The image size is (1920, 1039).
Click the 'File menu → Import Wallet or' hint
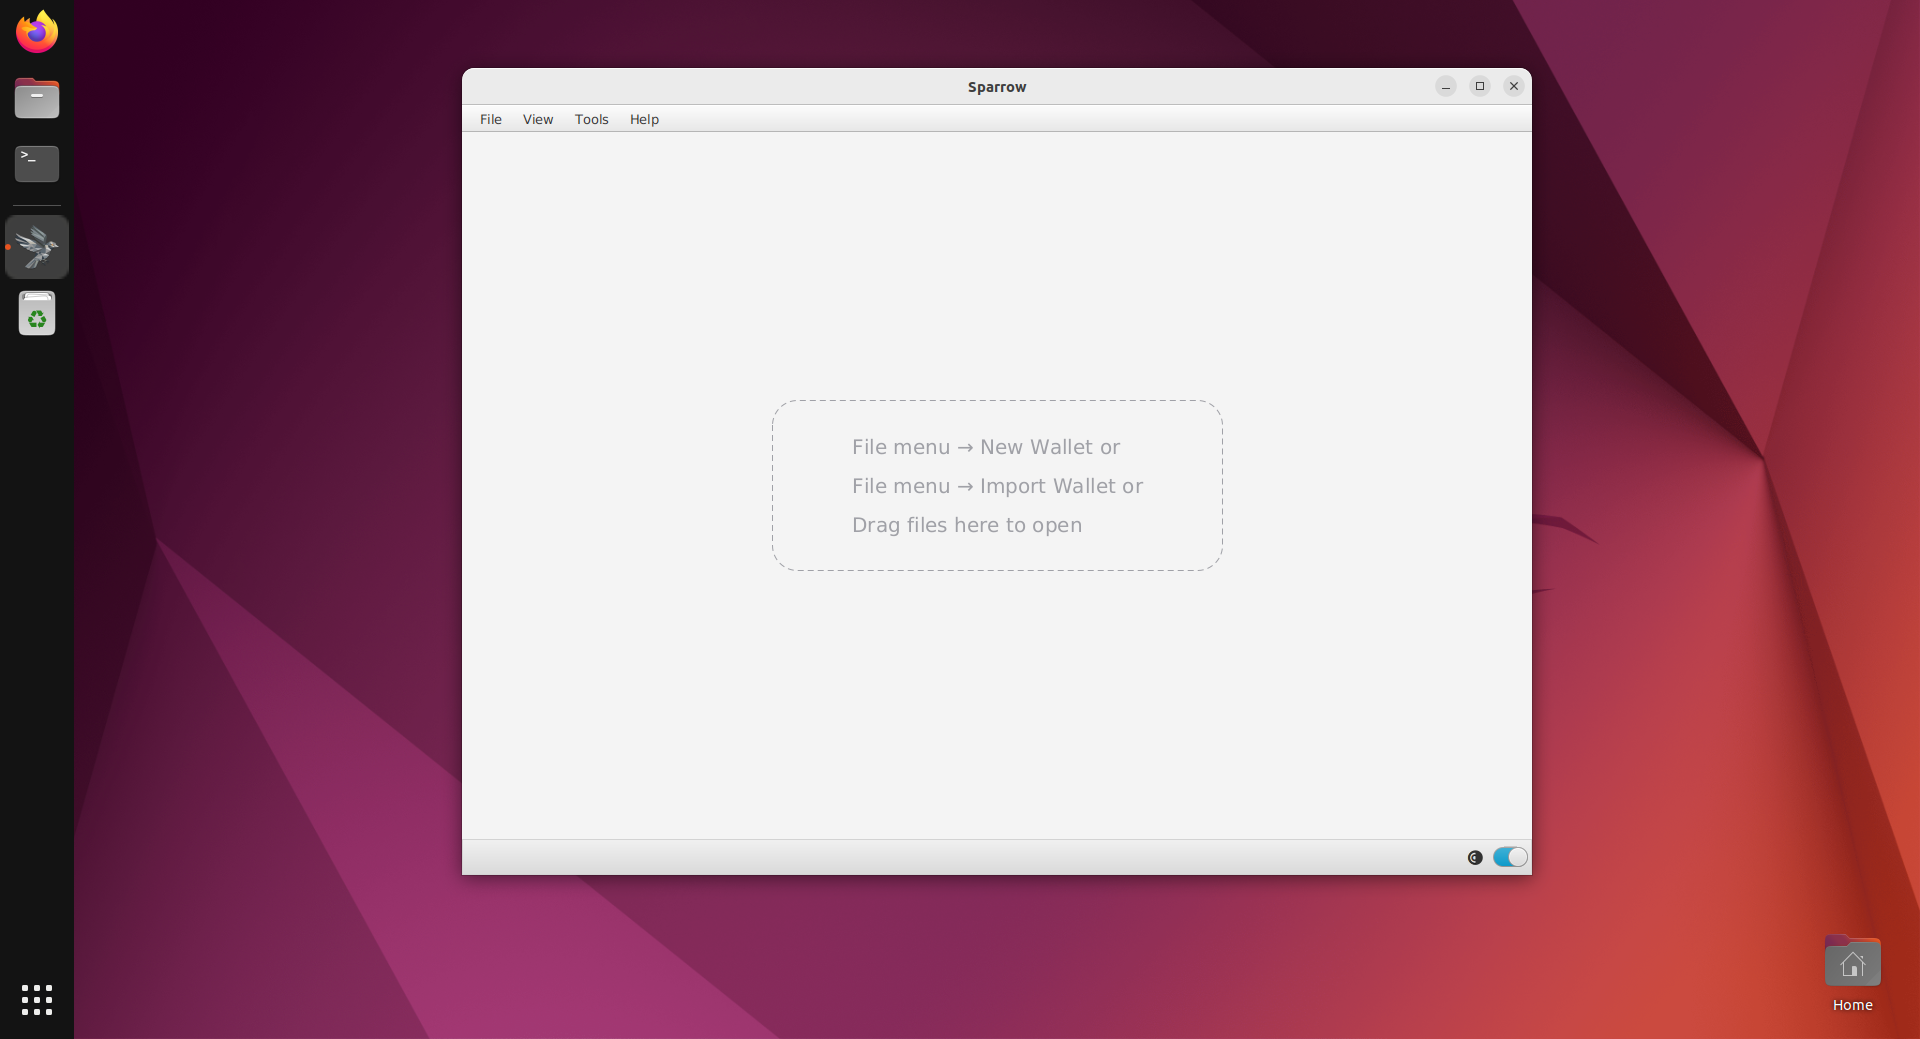pos(997,486)
